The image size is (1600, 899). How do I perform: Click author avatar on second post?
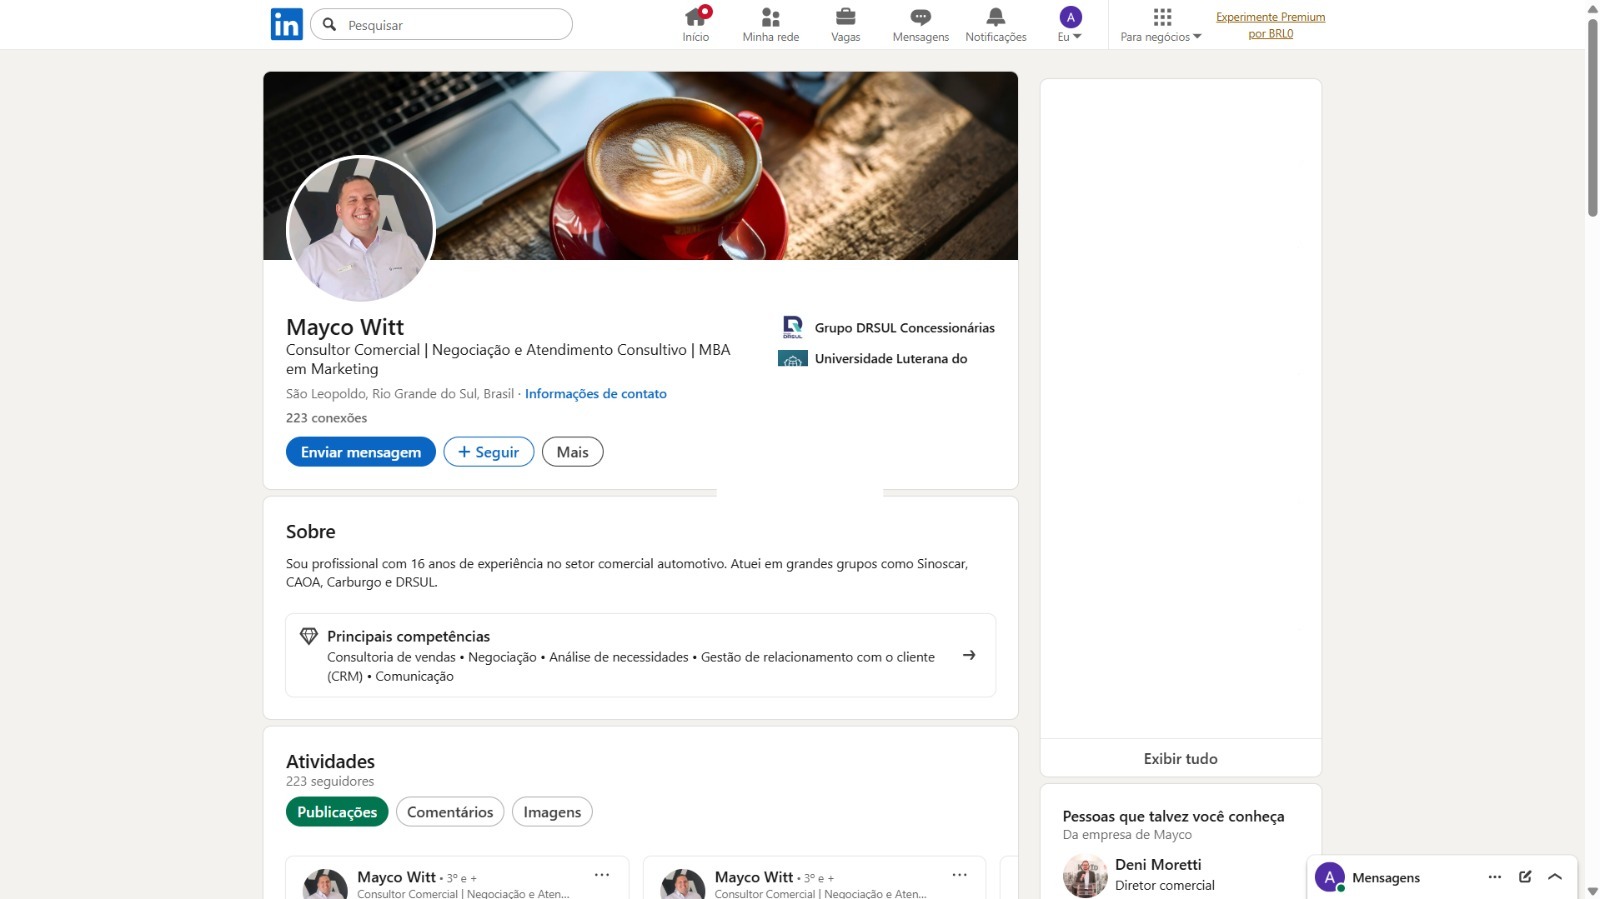coord(683,884)
